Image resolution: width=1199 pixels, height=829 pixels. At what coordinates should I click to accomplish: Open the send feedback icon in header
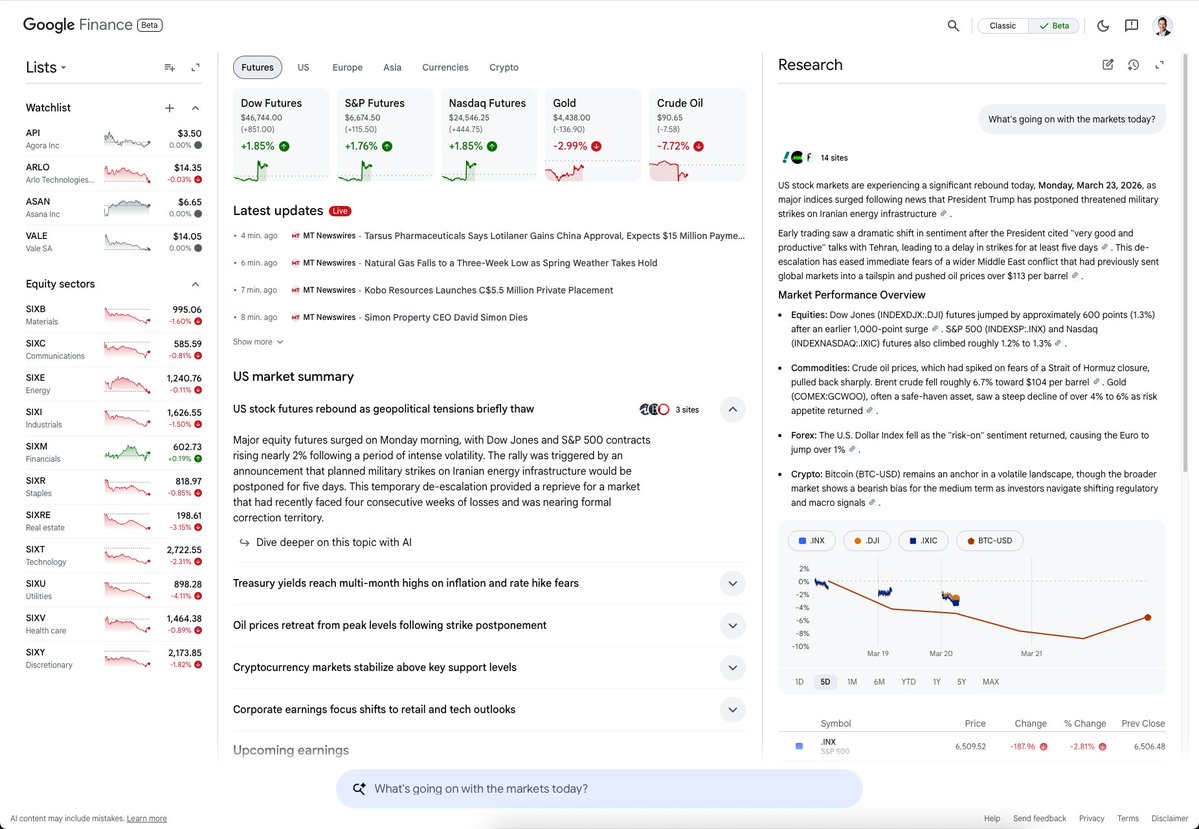pyautogui.click(x=1132, y=25)
